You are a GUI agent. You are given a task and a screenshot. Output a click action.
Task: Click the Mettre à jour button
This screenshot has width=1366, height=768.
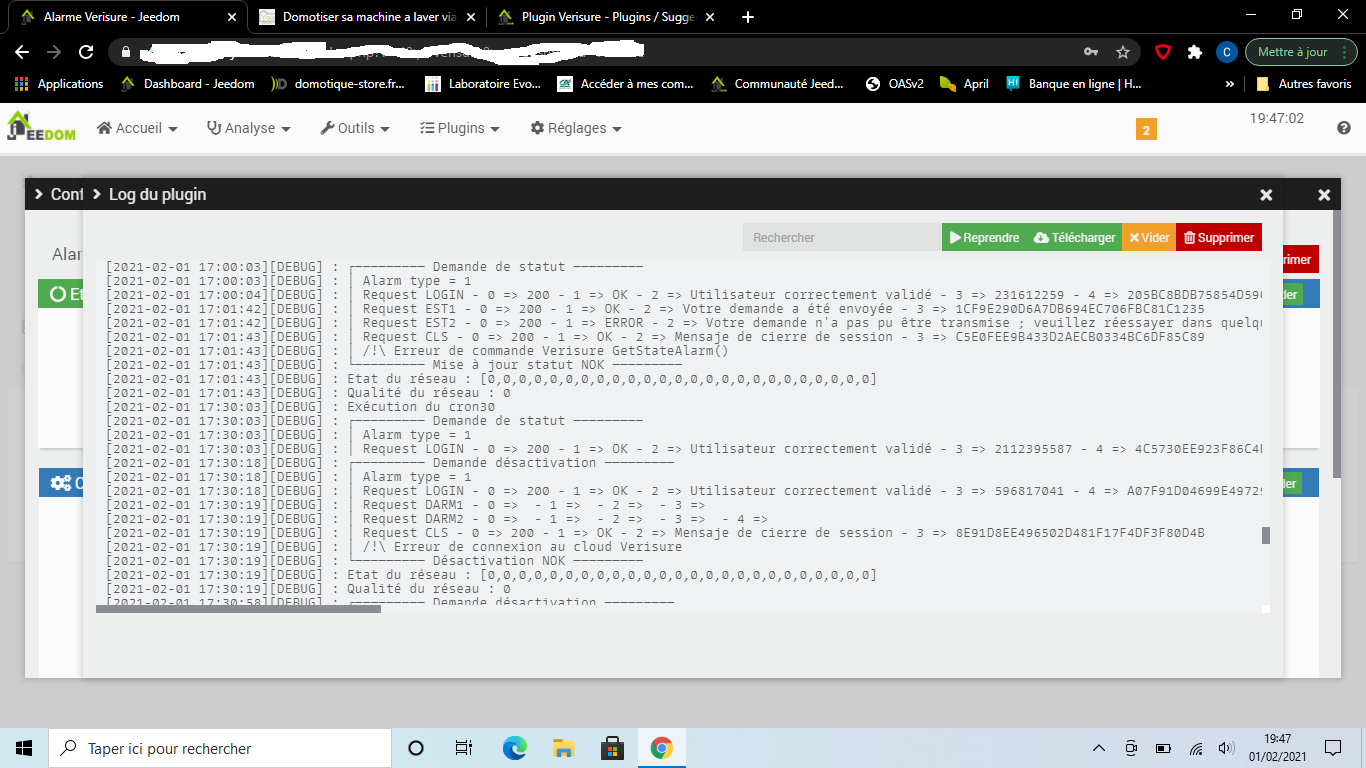tap(1300, 52)
